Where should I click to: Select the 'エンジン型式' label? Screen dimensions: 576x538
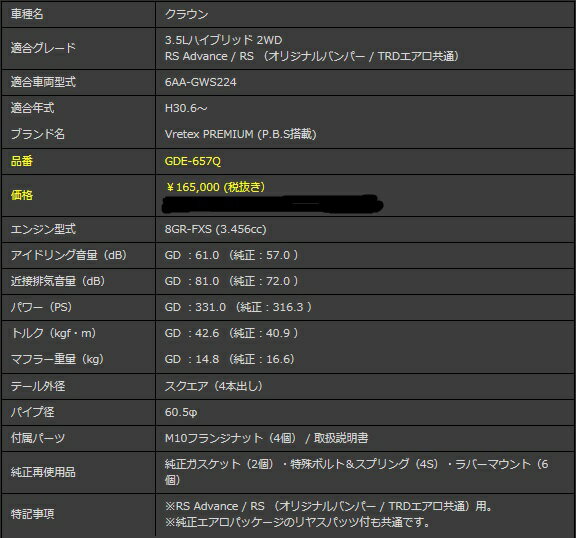coord(43,229)
